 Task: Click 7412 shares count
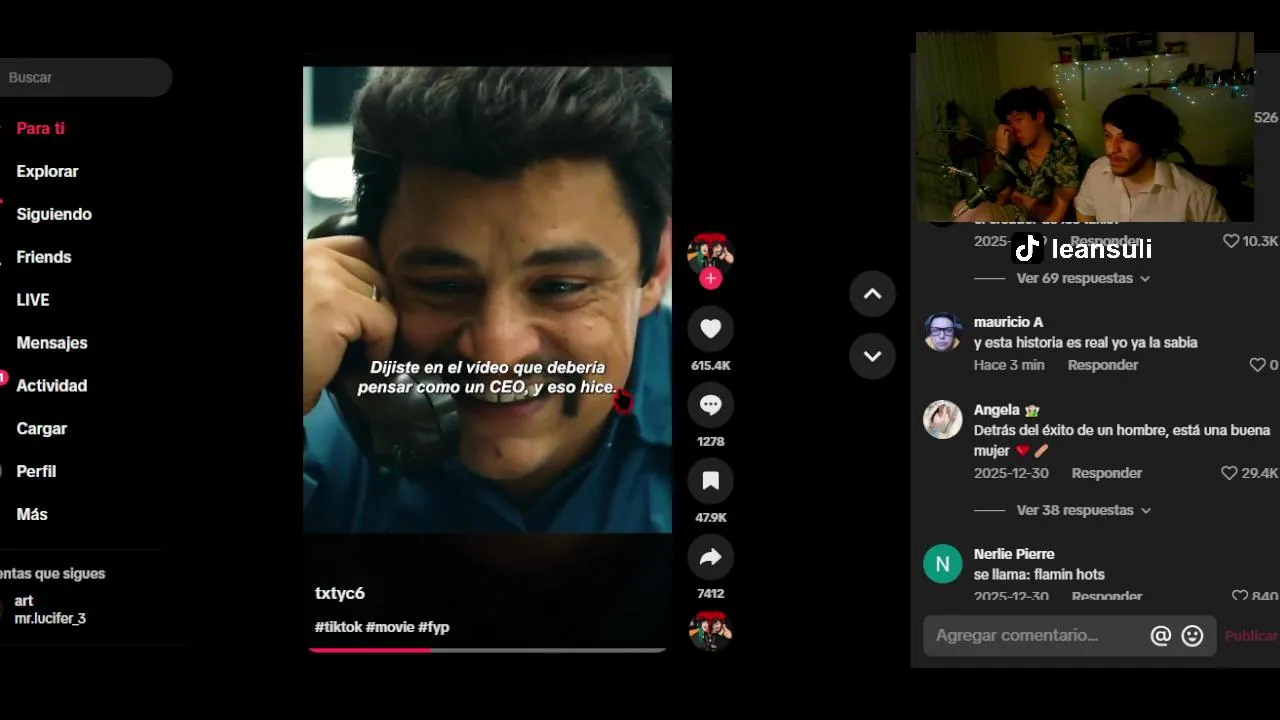point(710,594)
